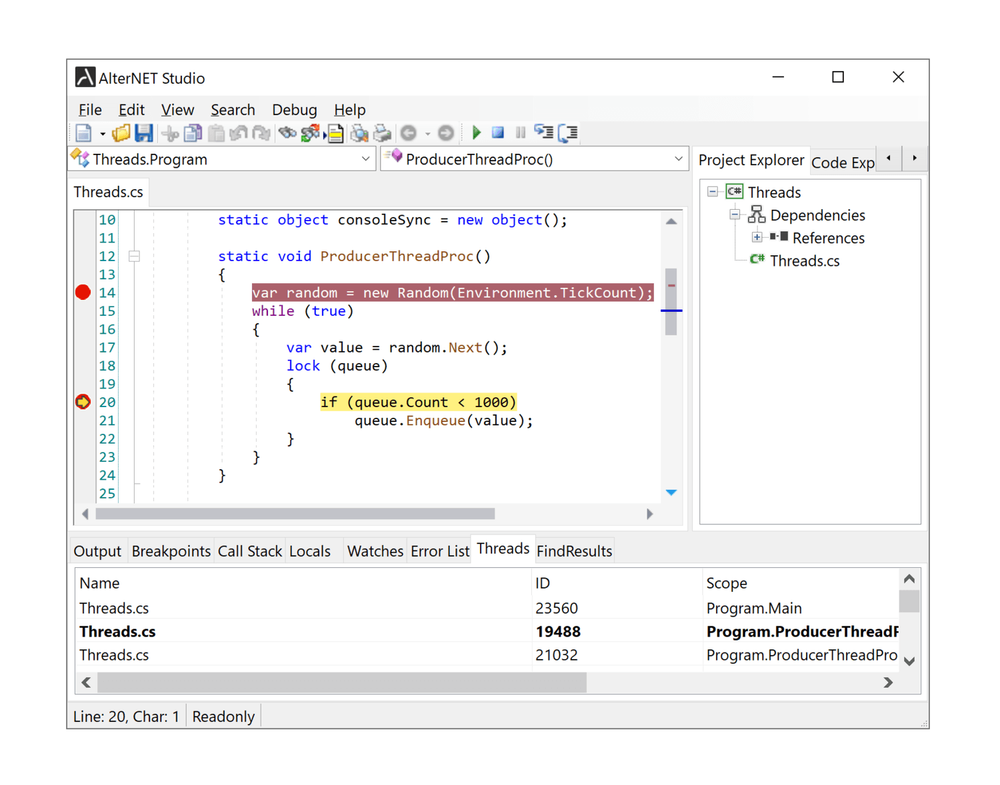Screen dimensions: 1000x785
Task: Open the Debug menu
Action: 294,110
